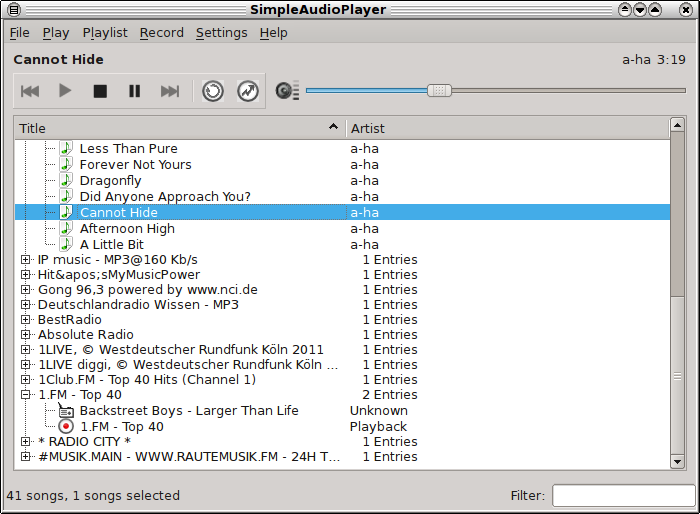
Task: Click the note icon beside Afternoon High
Action: (66, 228)
